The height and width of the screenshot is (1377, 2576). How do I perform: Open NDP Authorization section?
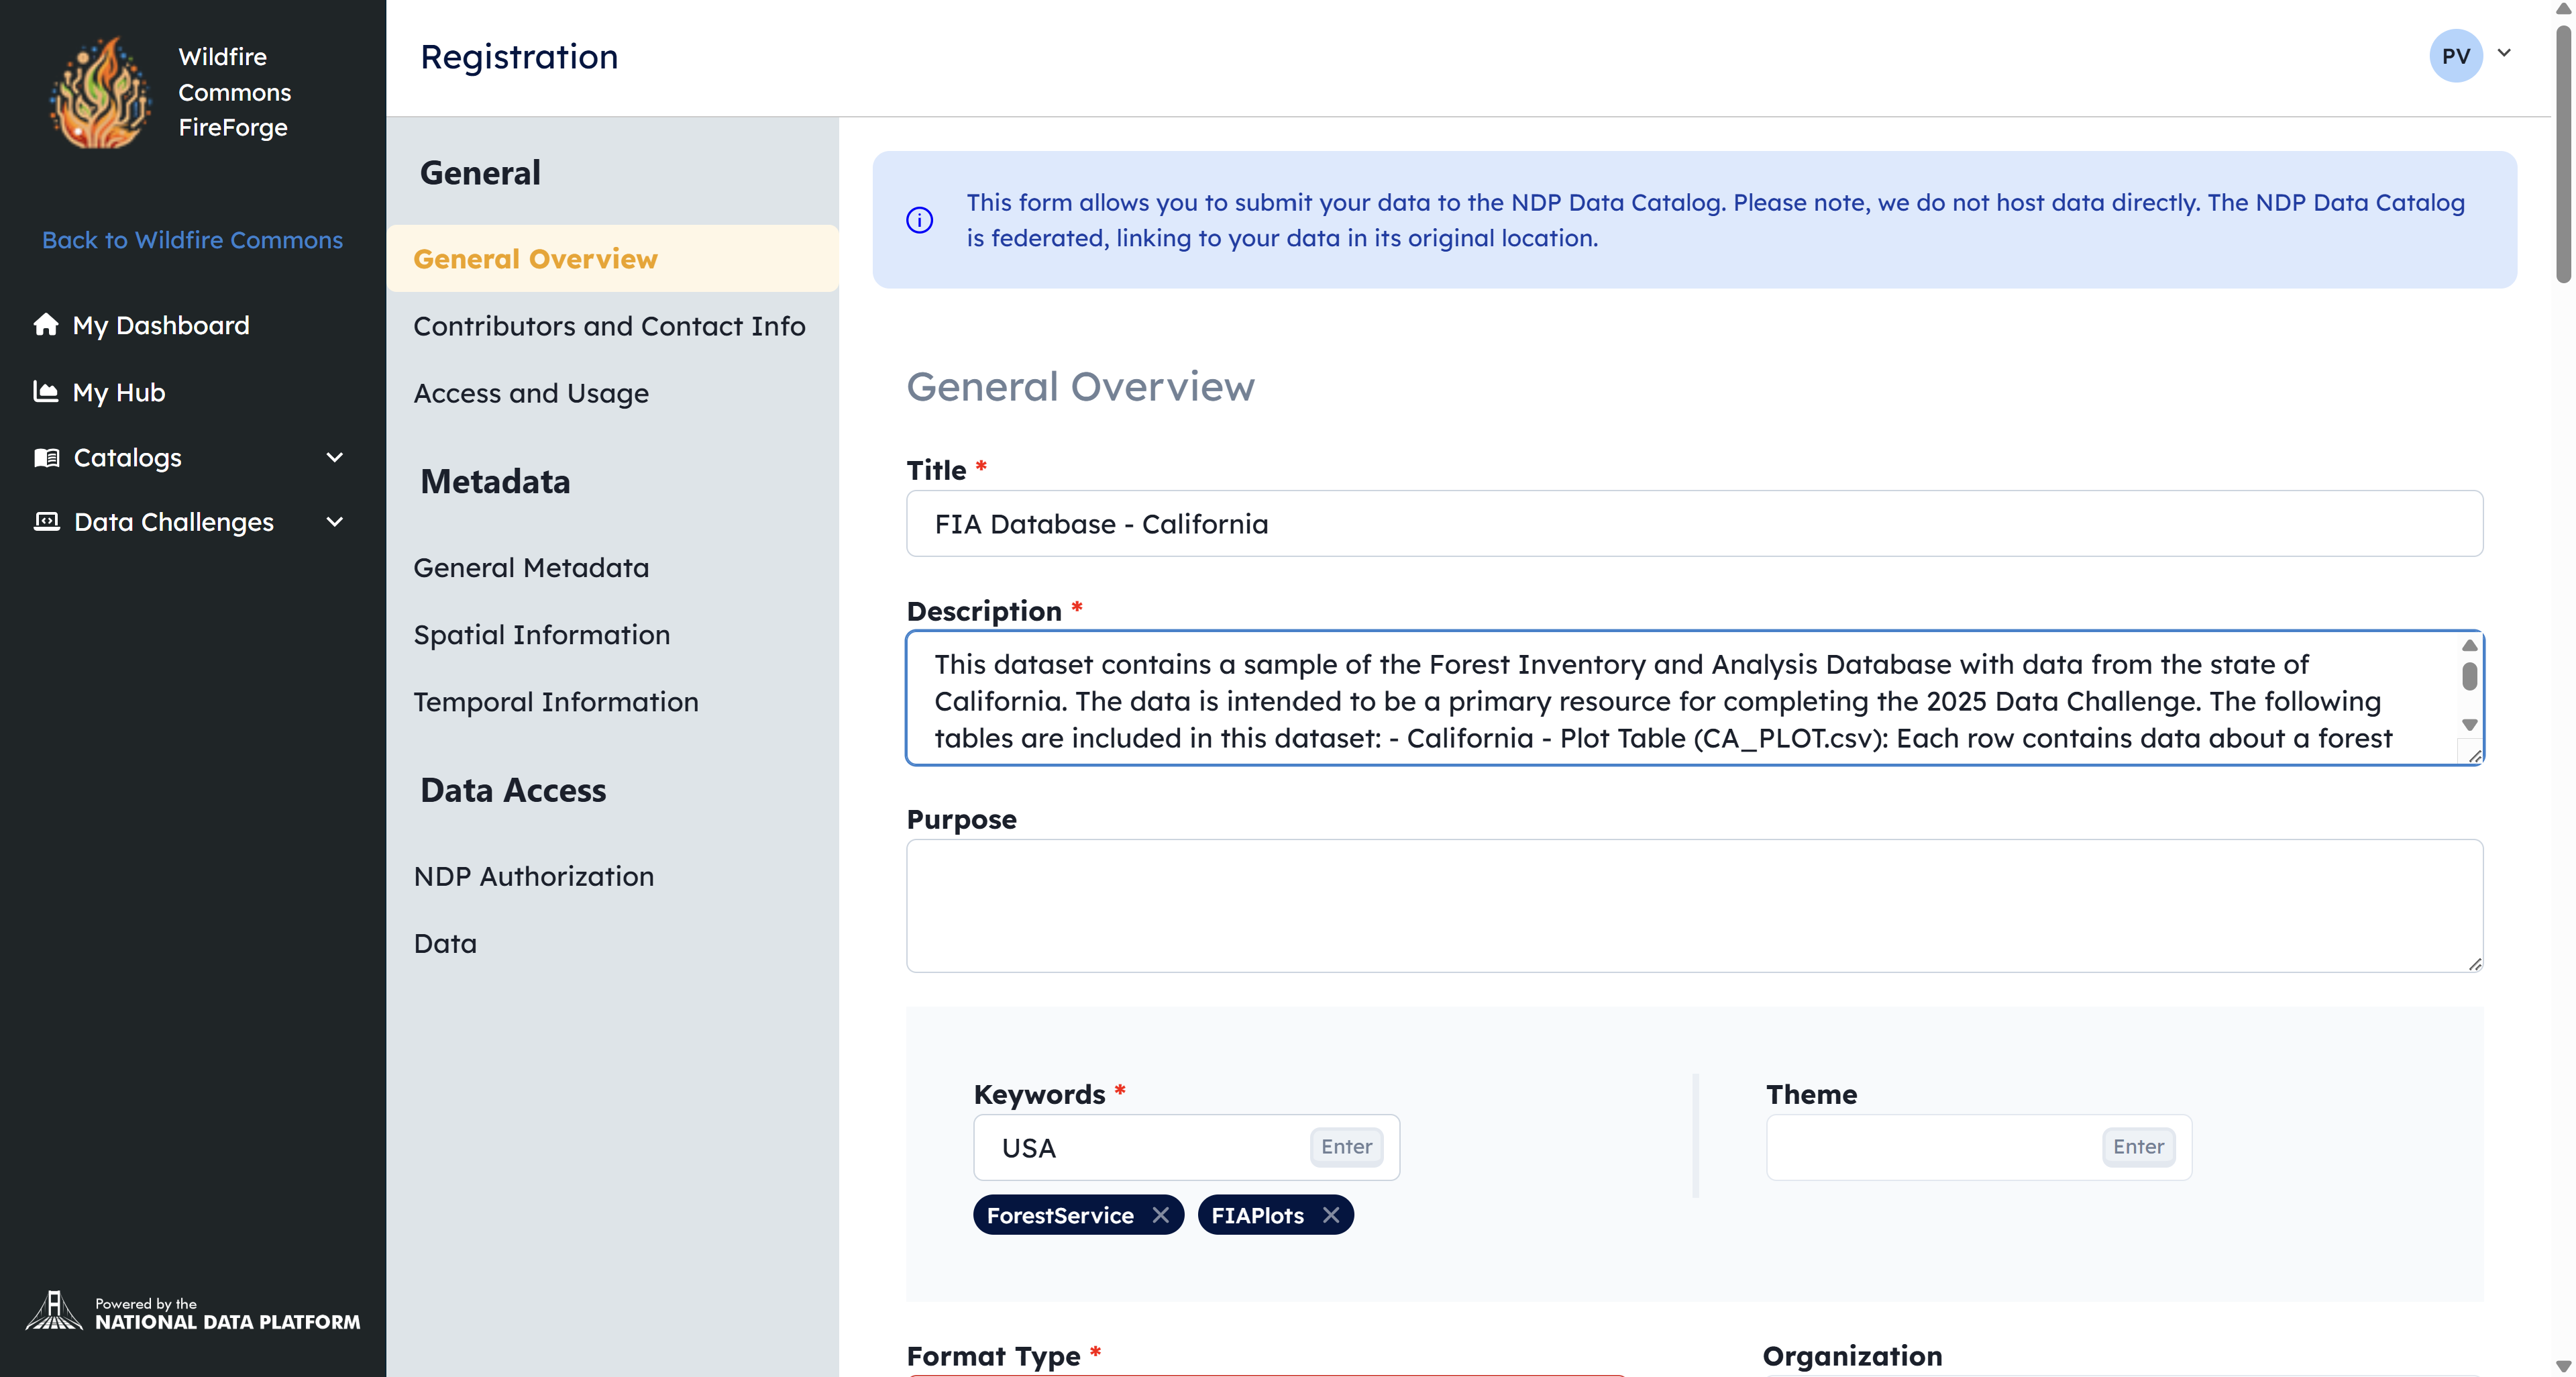coord(533,876)
